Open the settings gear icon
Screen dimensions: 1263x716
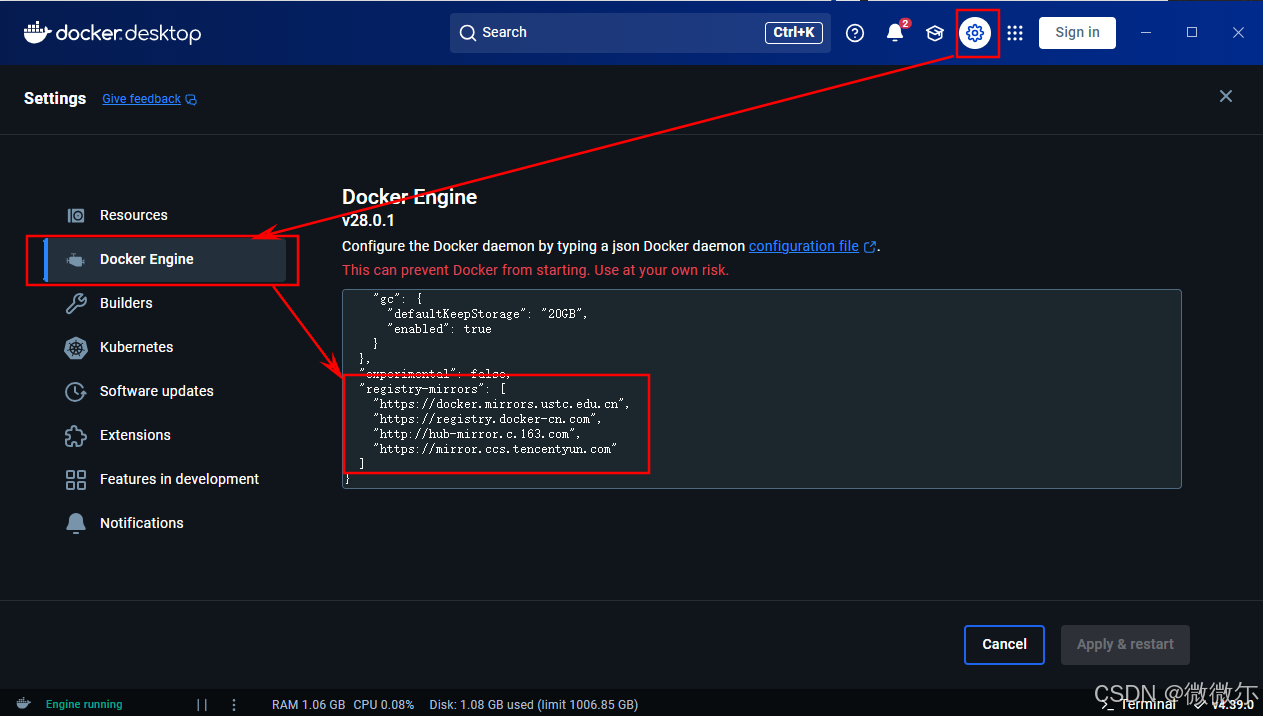click(975, 33)
